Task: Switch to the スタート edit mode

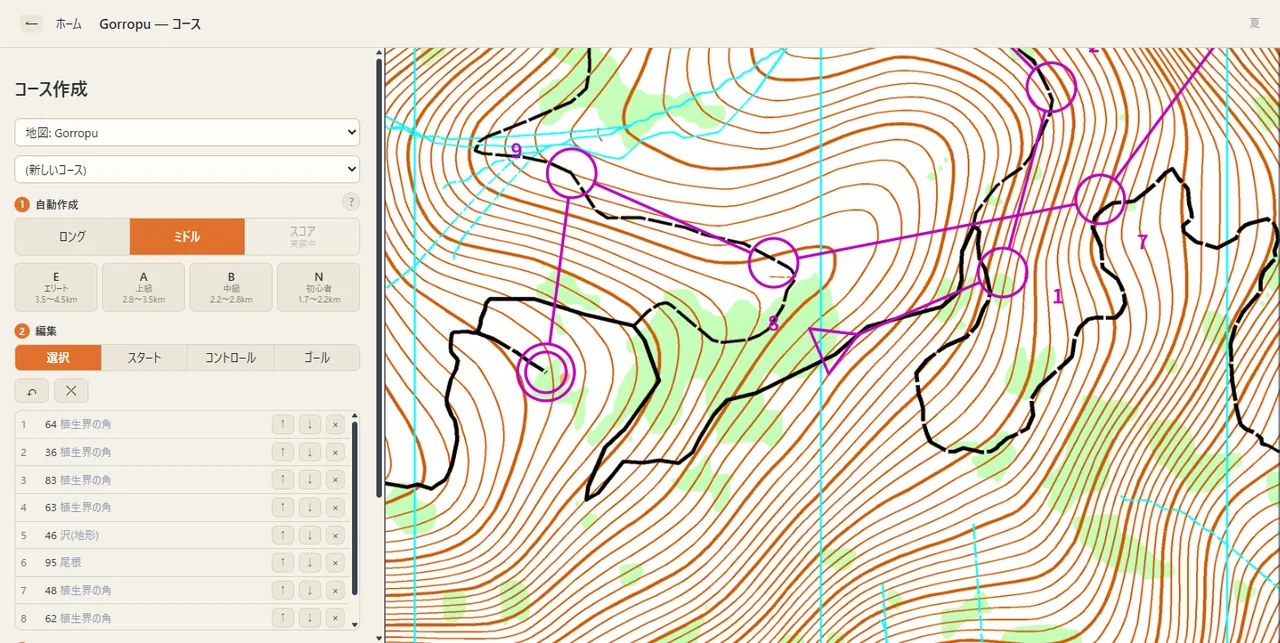Action: (x=144, y=358)
